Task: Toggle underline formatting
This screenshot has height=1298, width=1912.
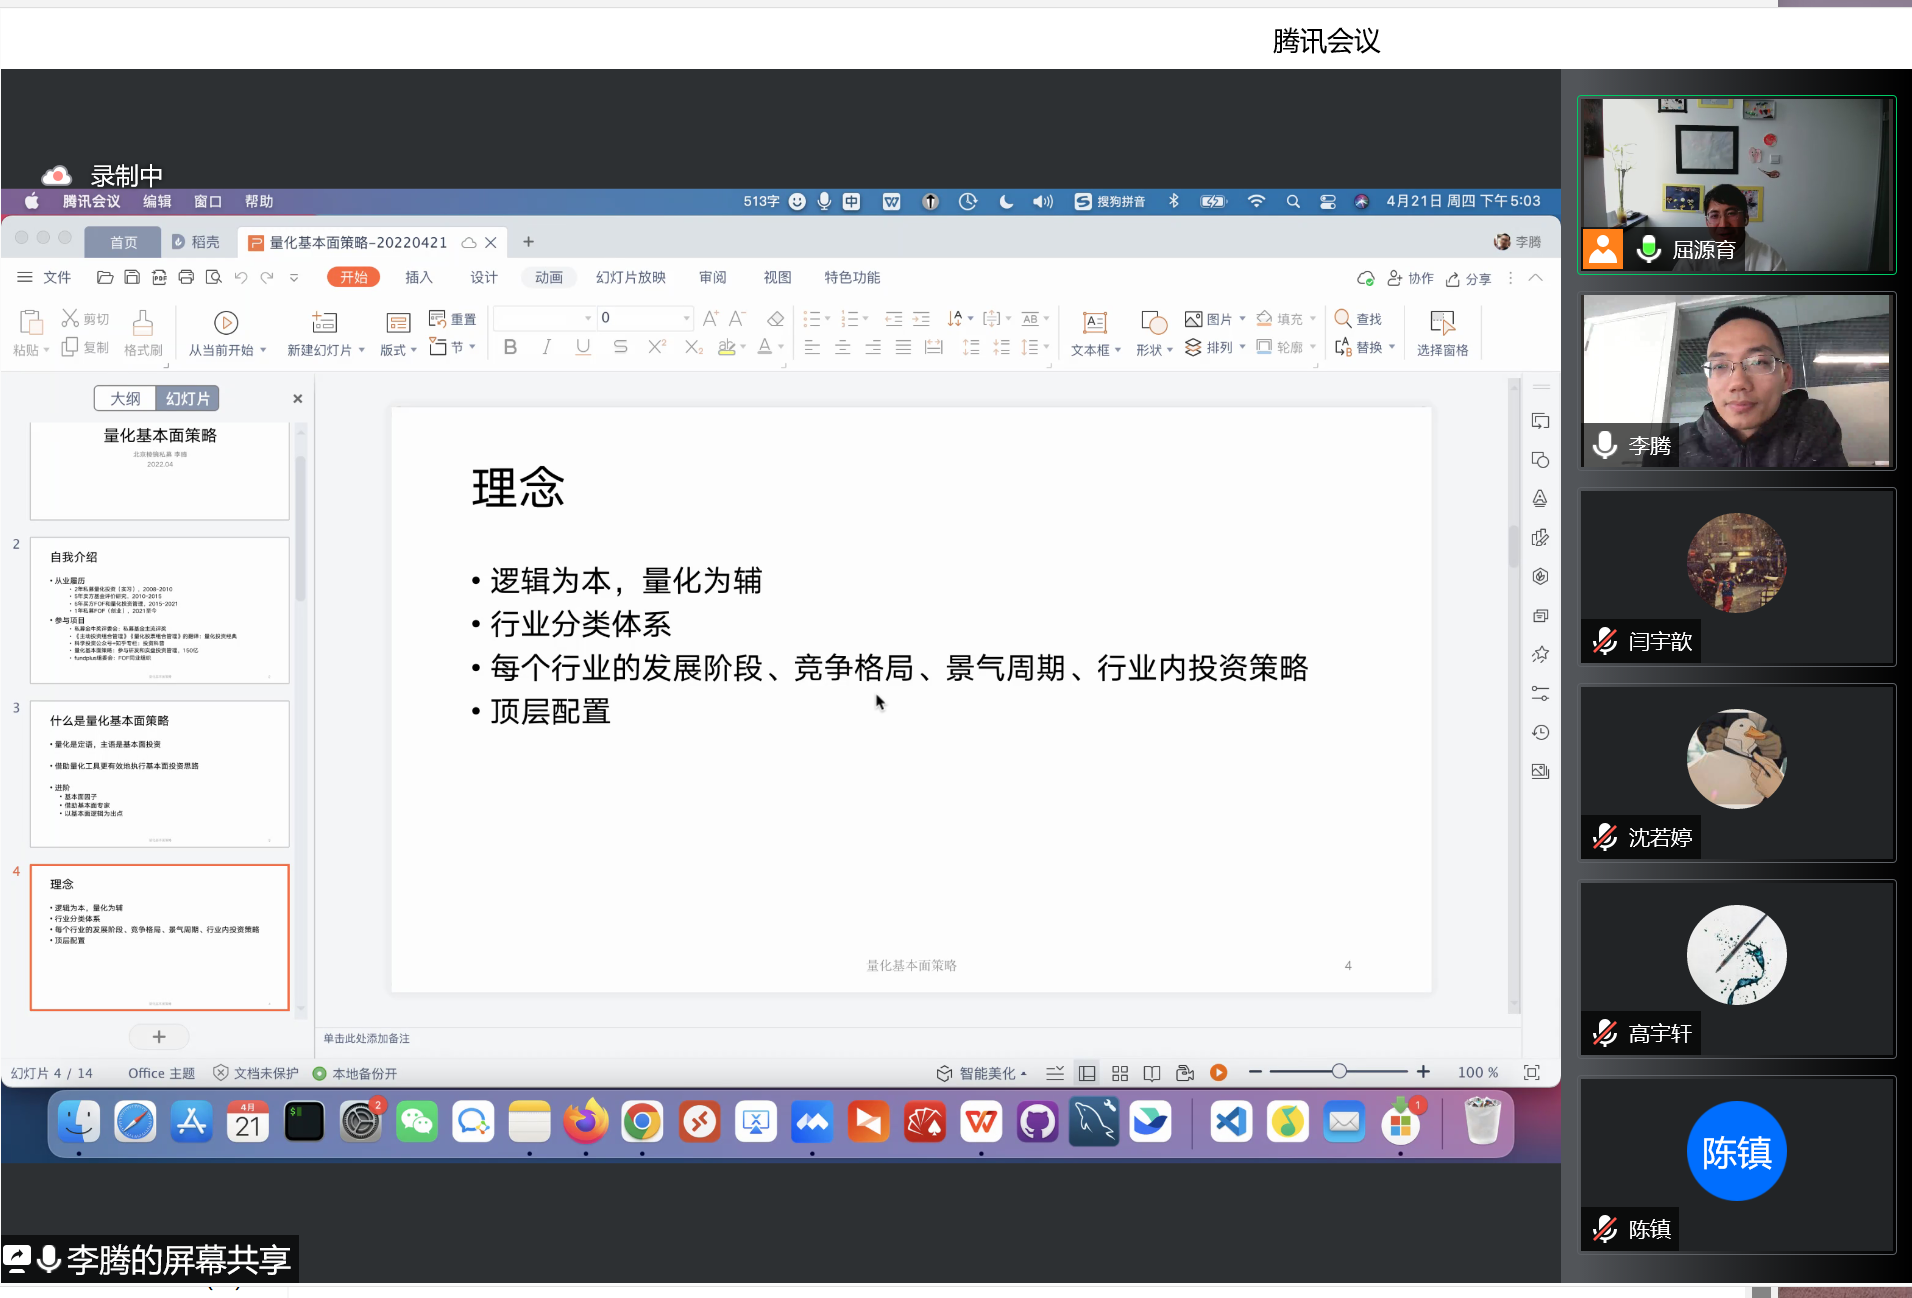Action: pos(583,347)
